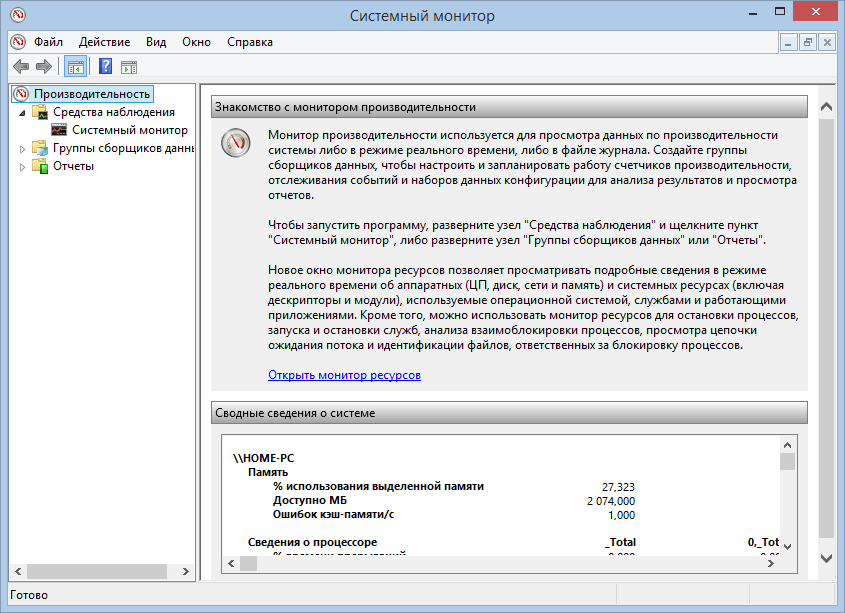Follow the Открыть монитор ресурсов link
Viewport: 845px width, 613px height.
(x=344, y=375)
